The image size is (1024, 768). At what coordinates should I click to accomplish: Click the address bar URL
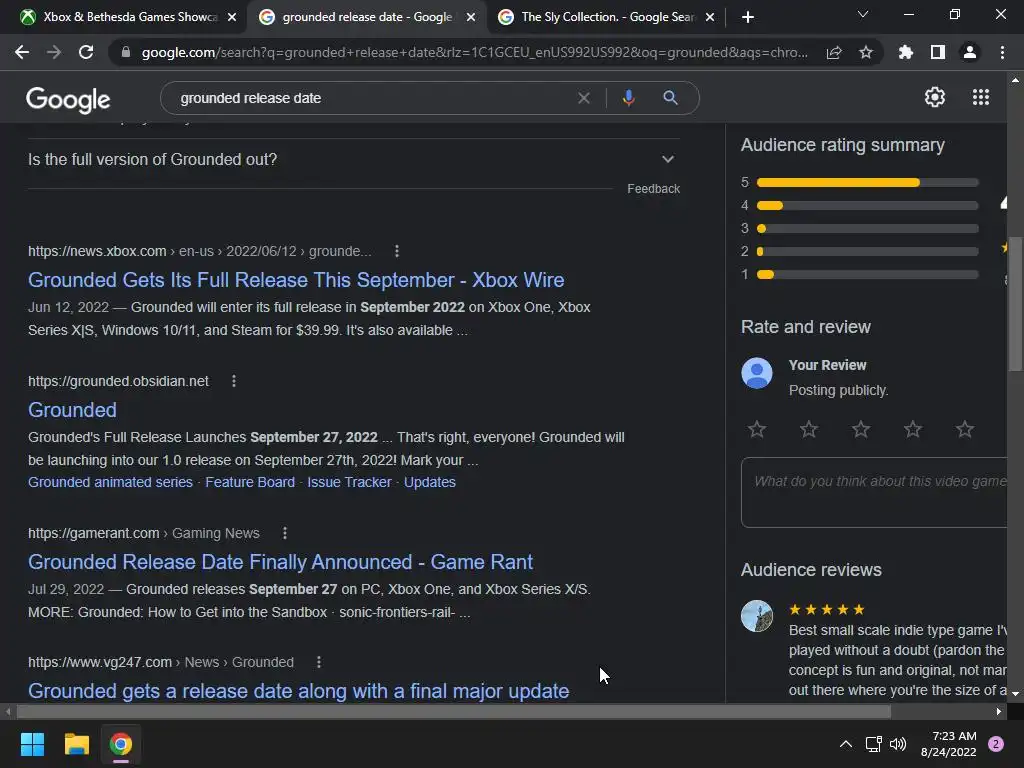click(x=475, y=52)
